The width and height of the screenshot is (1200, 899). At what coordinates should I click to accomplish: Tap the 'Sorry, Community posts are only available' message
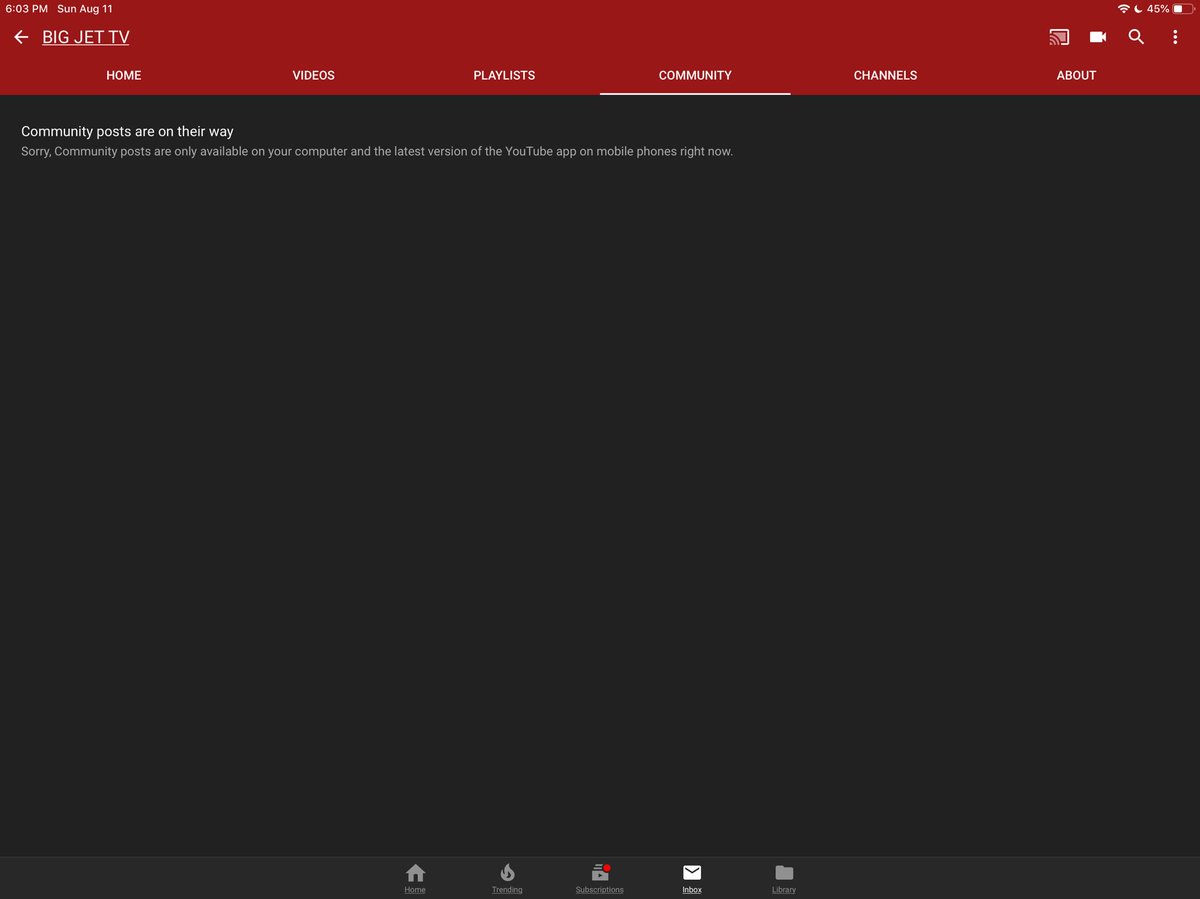377,152
